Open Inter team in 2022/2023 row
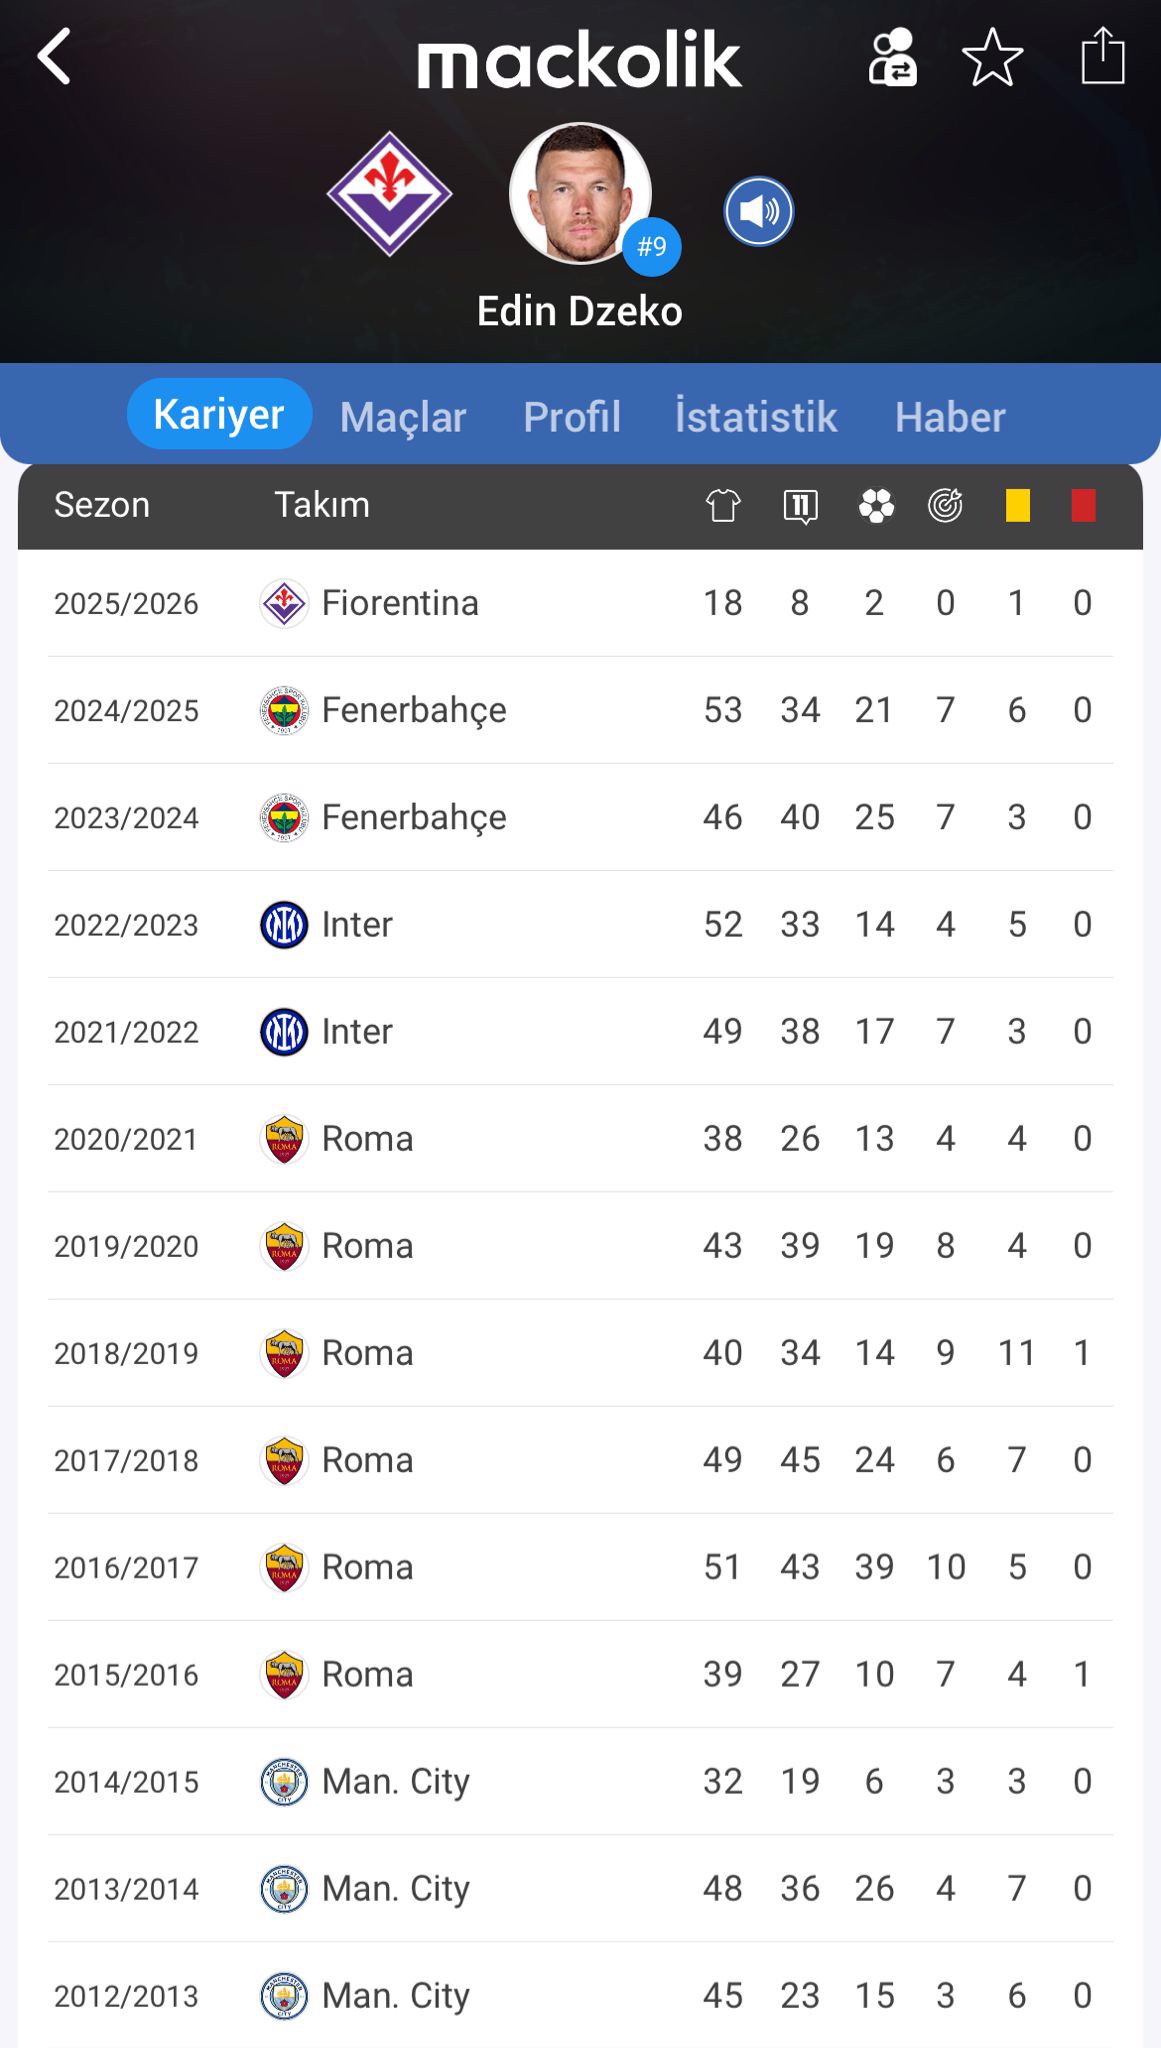This screenshot has width=1161, height=2048. click(x=356, y=925)
